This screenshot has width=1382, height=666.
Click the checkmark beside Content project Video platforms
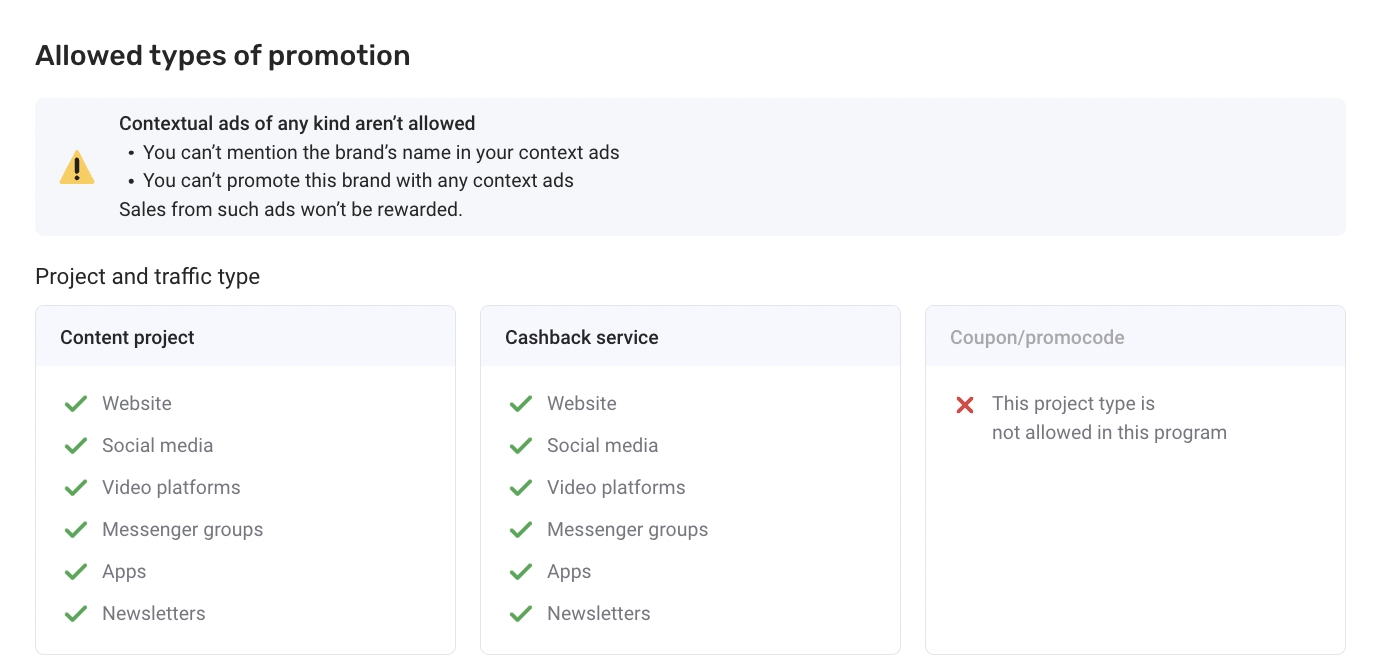pos(76,488)
